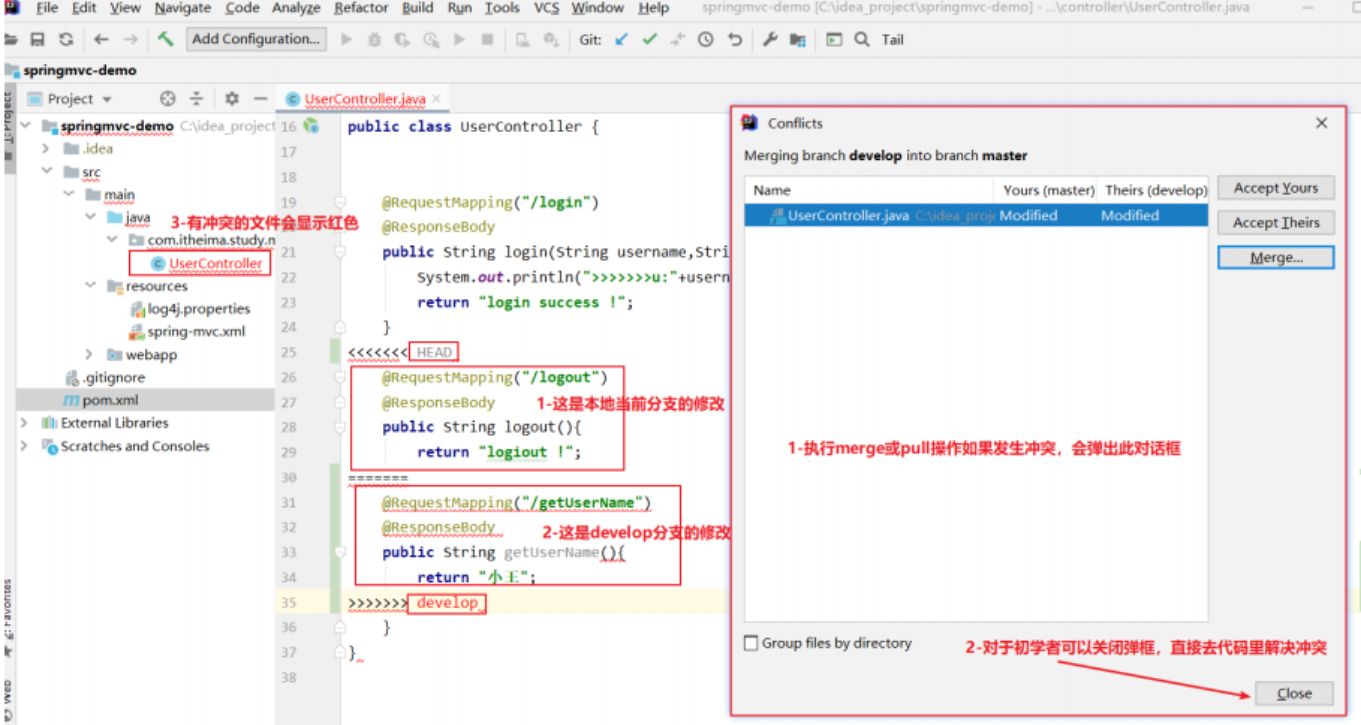
Task: Select .gitignore file in tree
Action: point(106,377)
